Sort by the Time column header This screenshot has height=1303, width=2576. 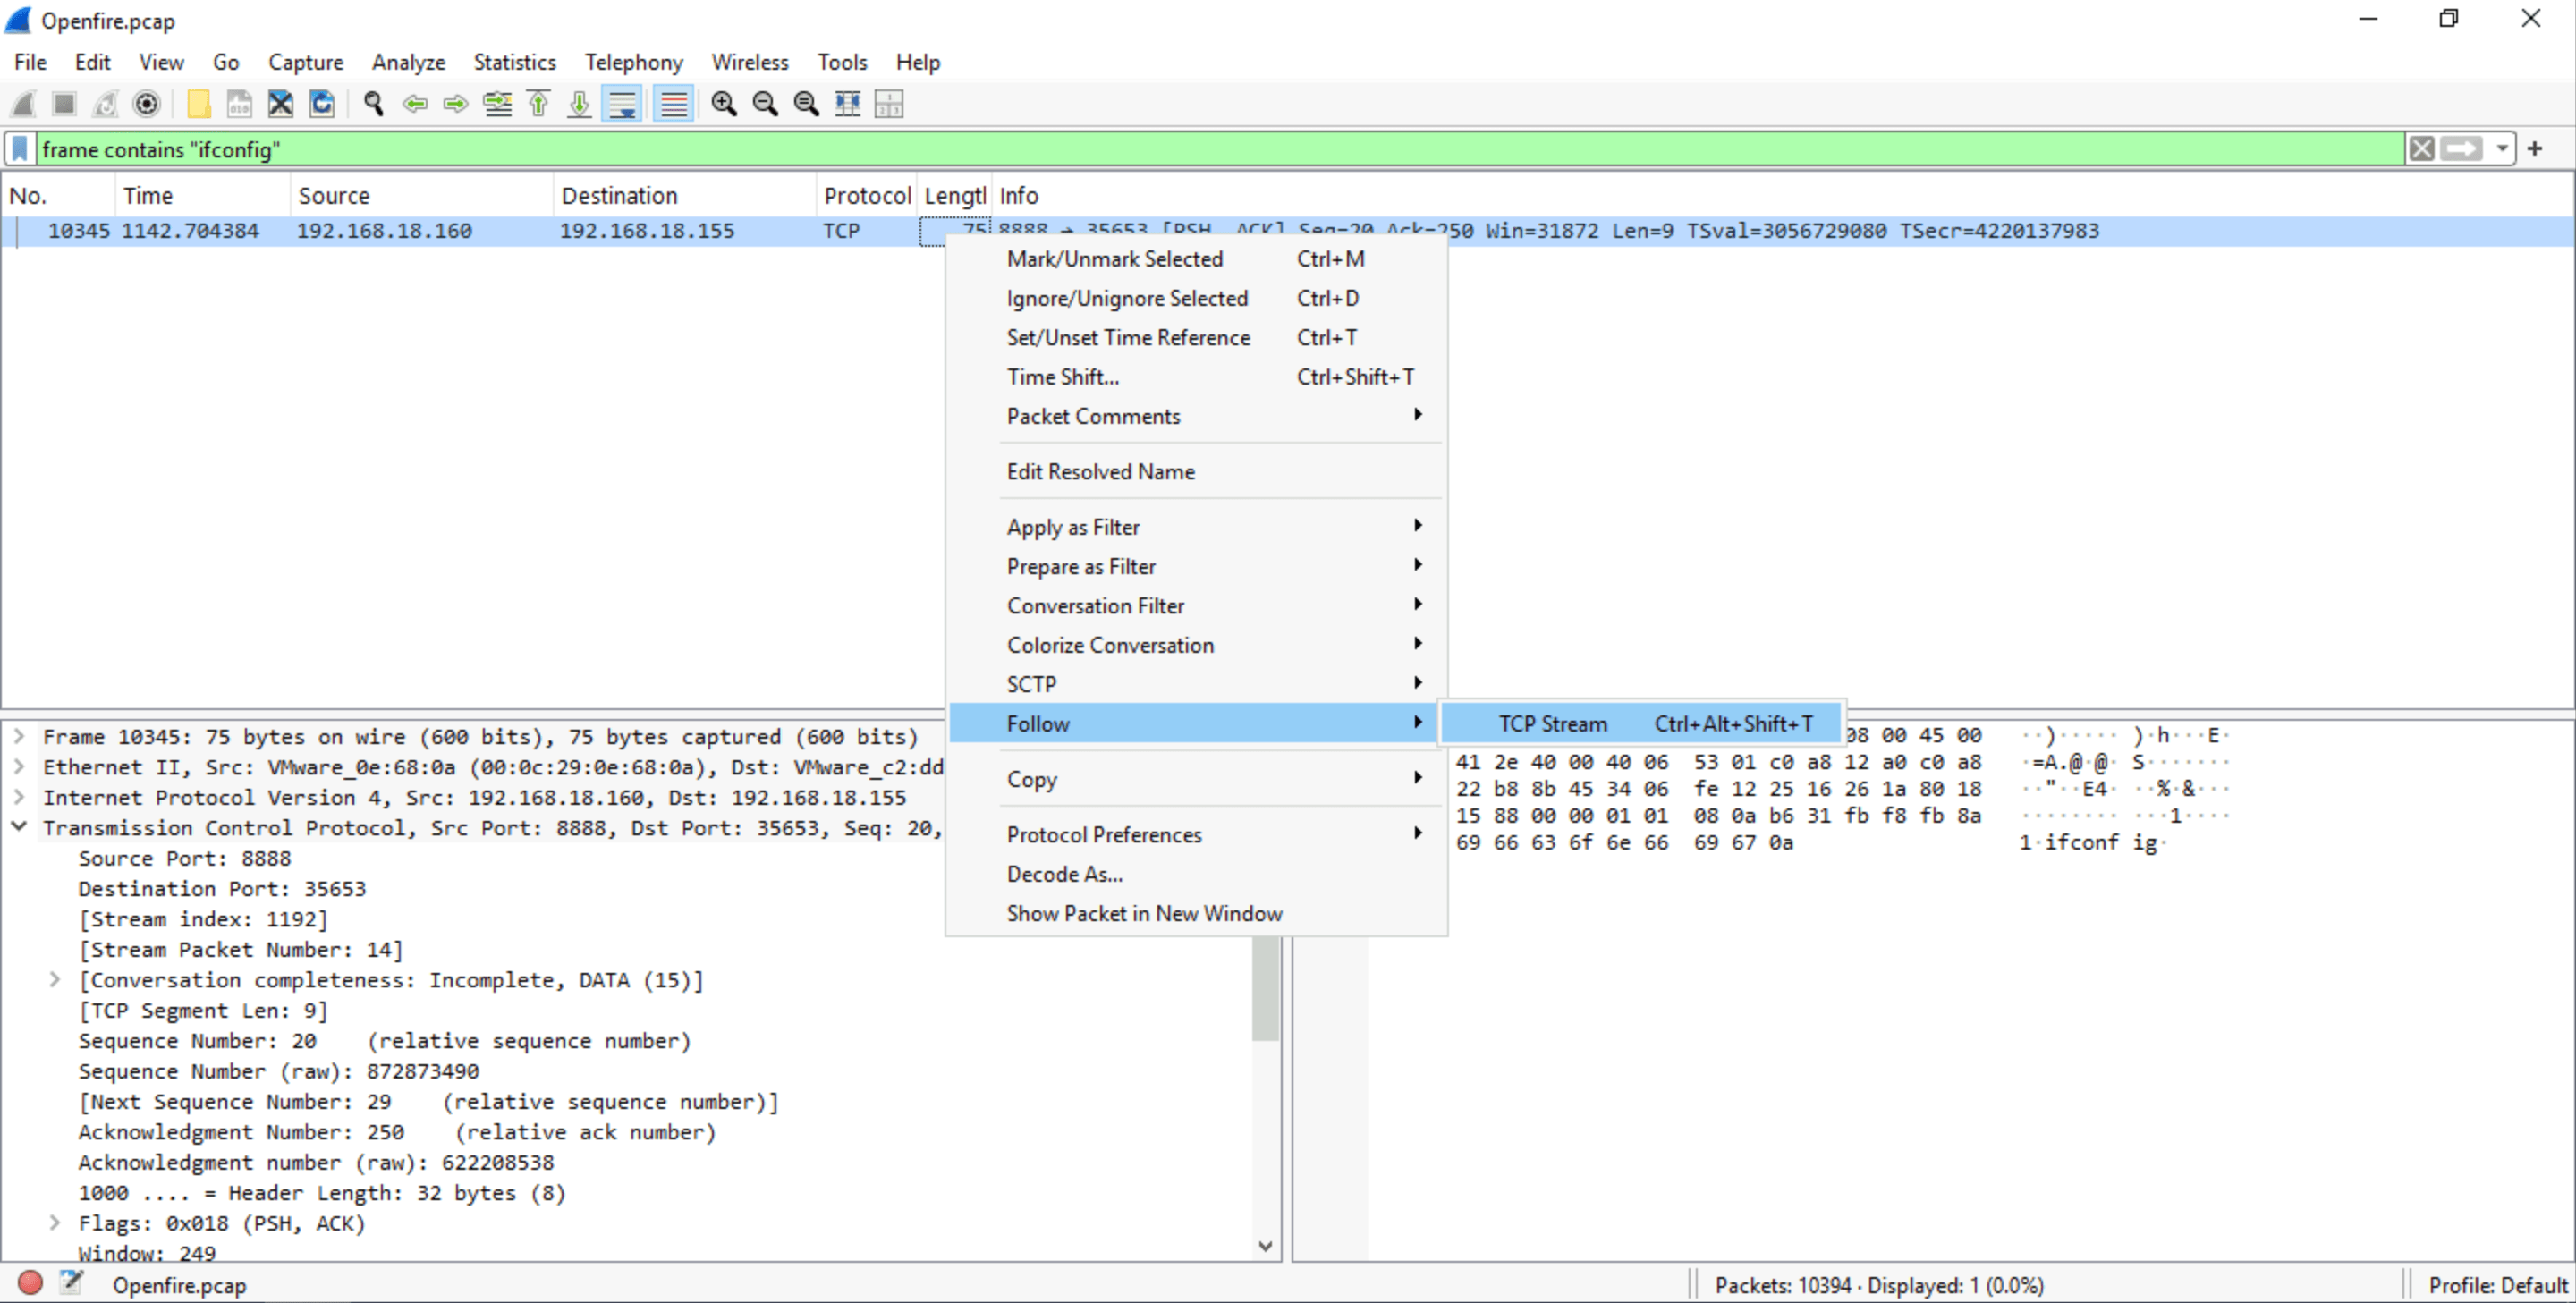[203, 196]
